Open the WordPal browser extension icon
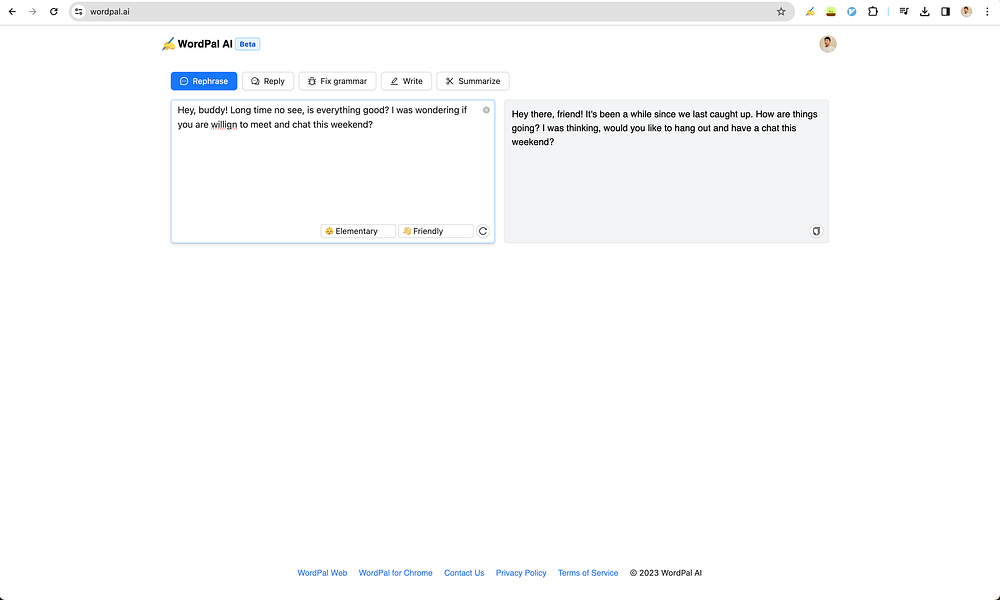Screen dimensions: 1000x600 tap(810, 11)
